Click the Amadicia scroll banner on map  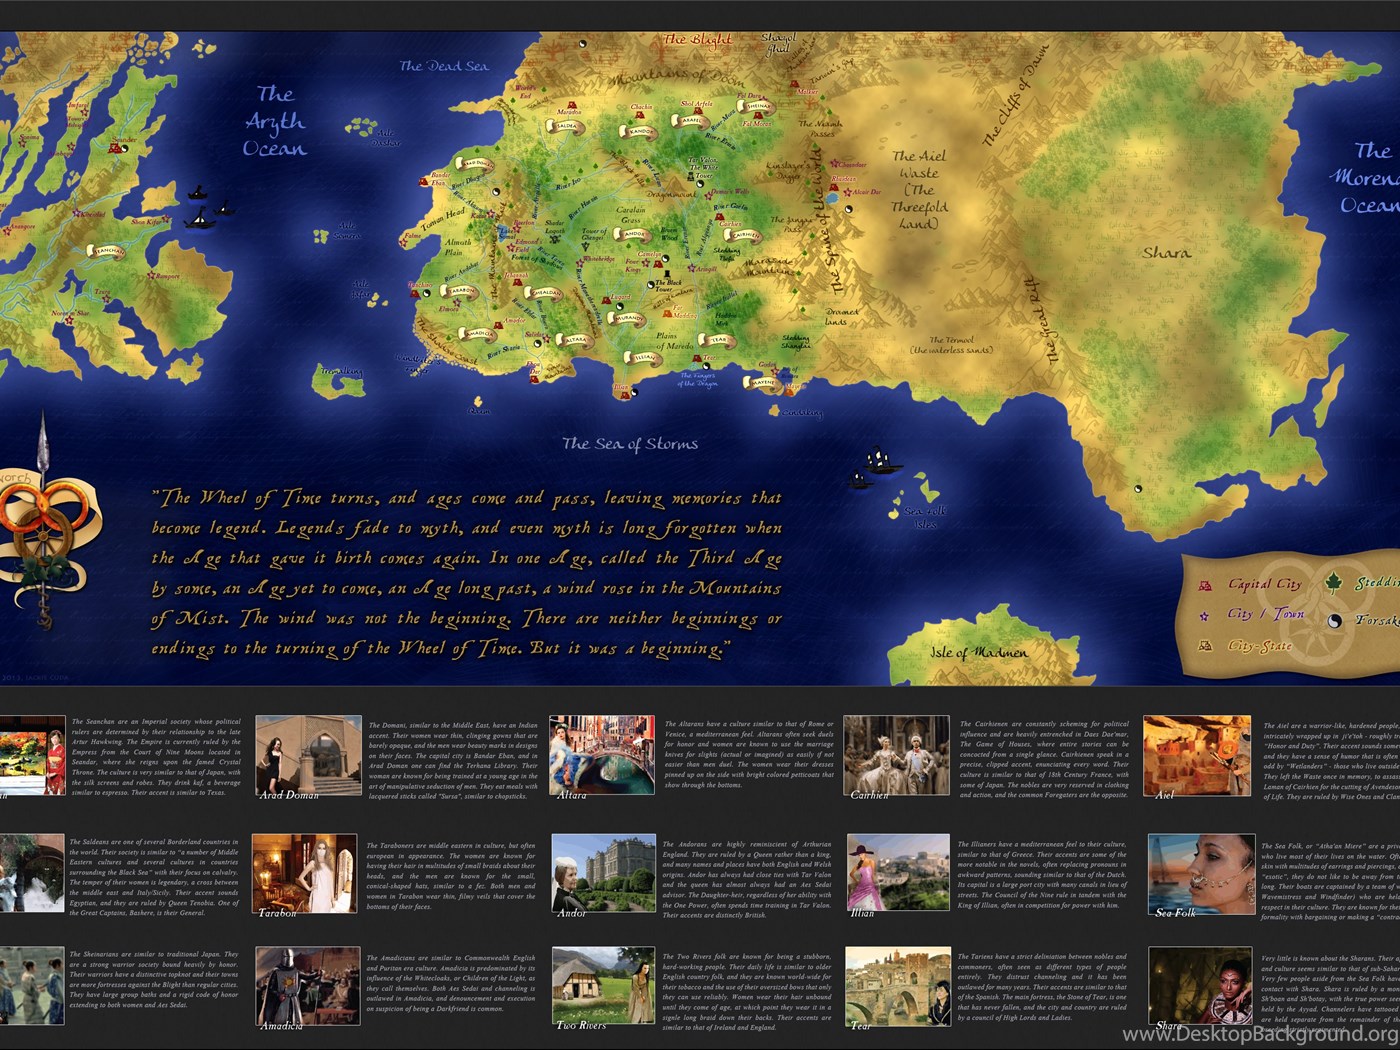(x=477, y=333)
